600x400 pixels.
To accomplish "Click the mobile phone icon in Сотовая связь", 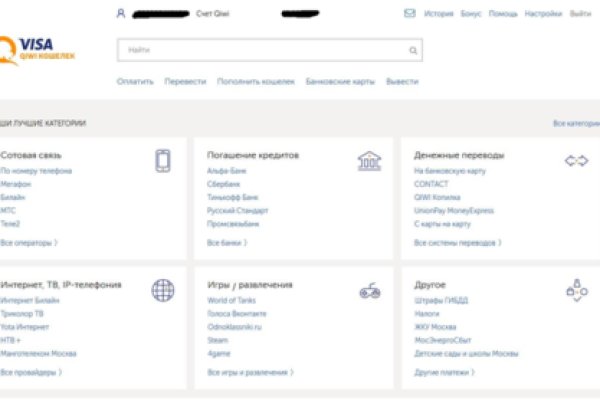I will (163, 160).
